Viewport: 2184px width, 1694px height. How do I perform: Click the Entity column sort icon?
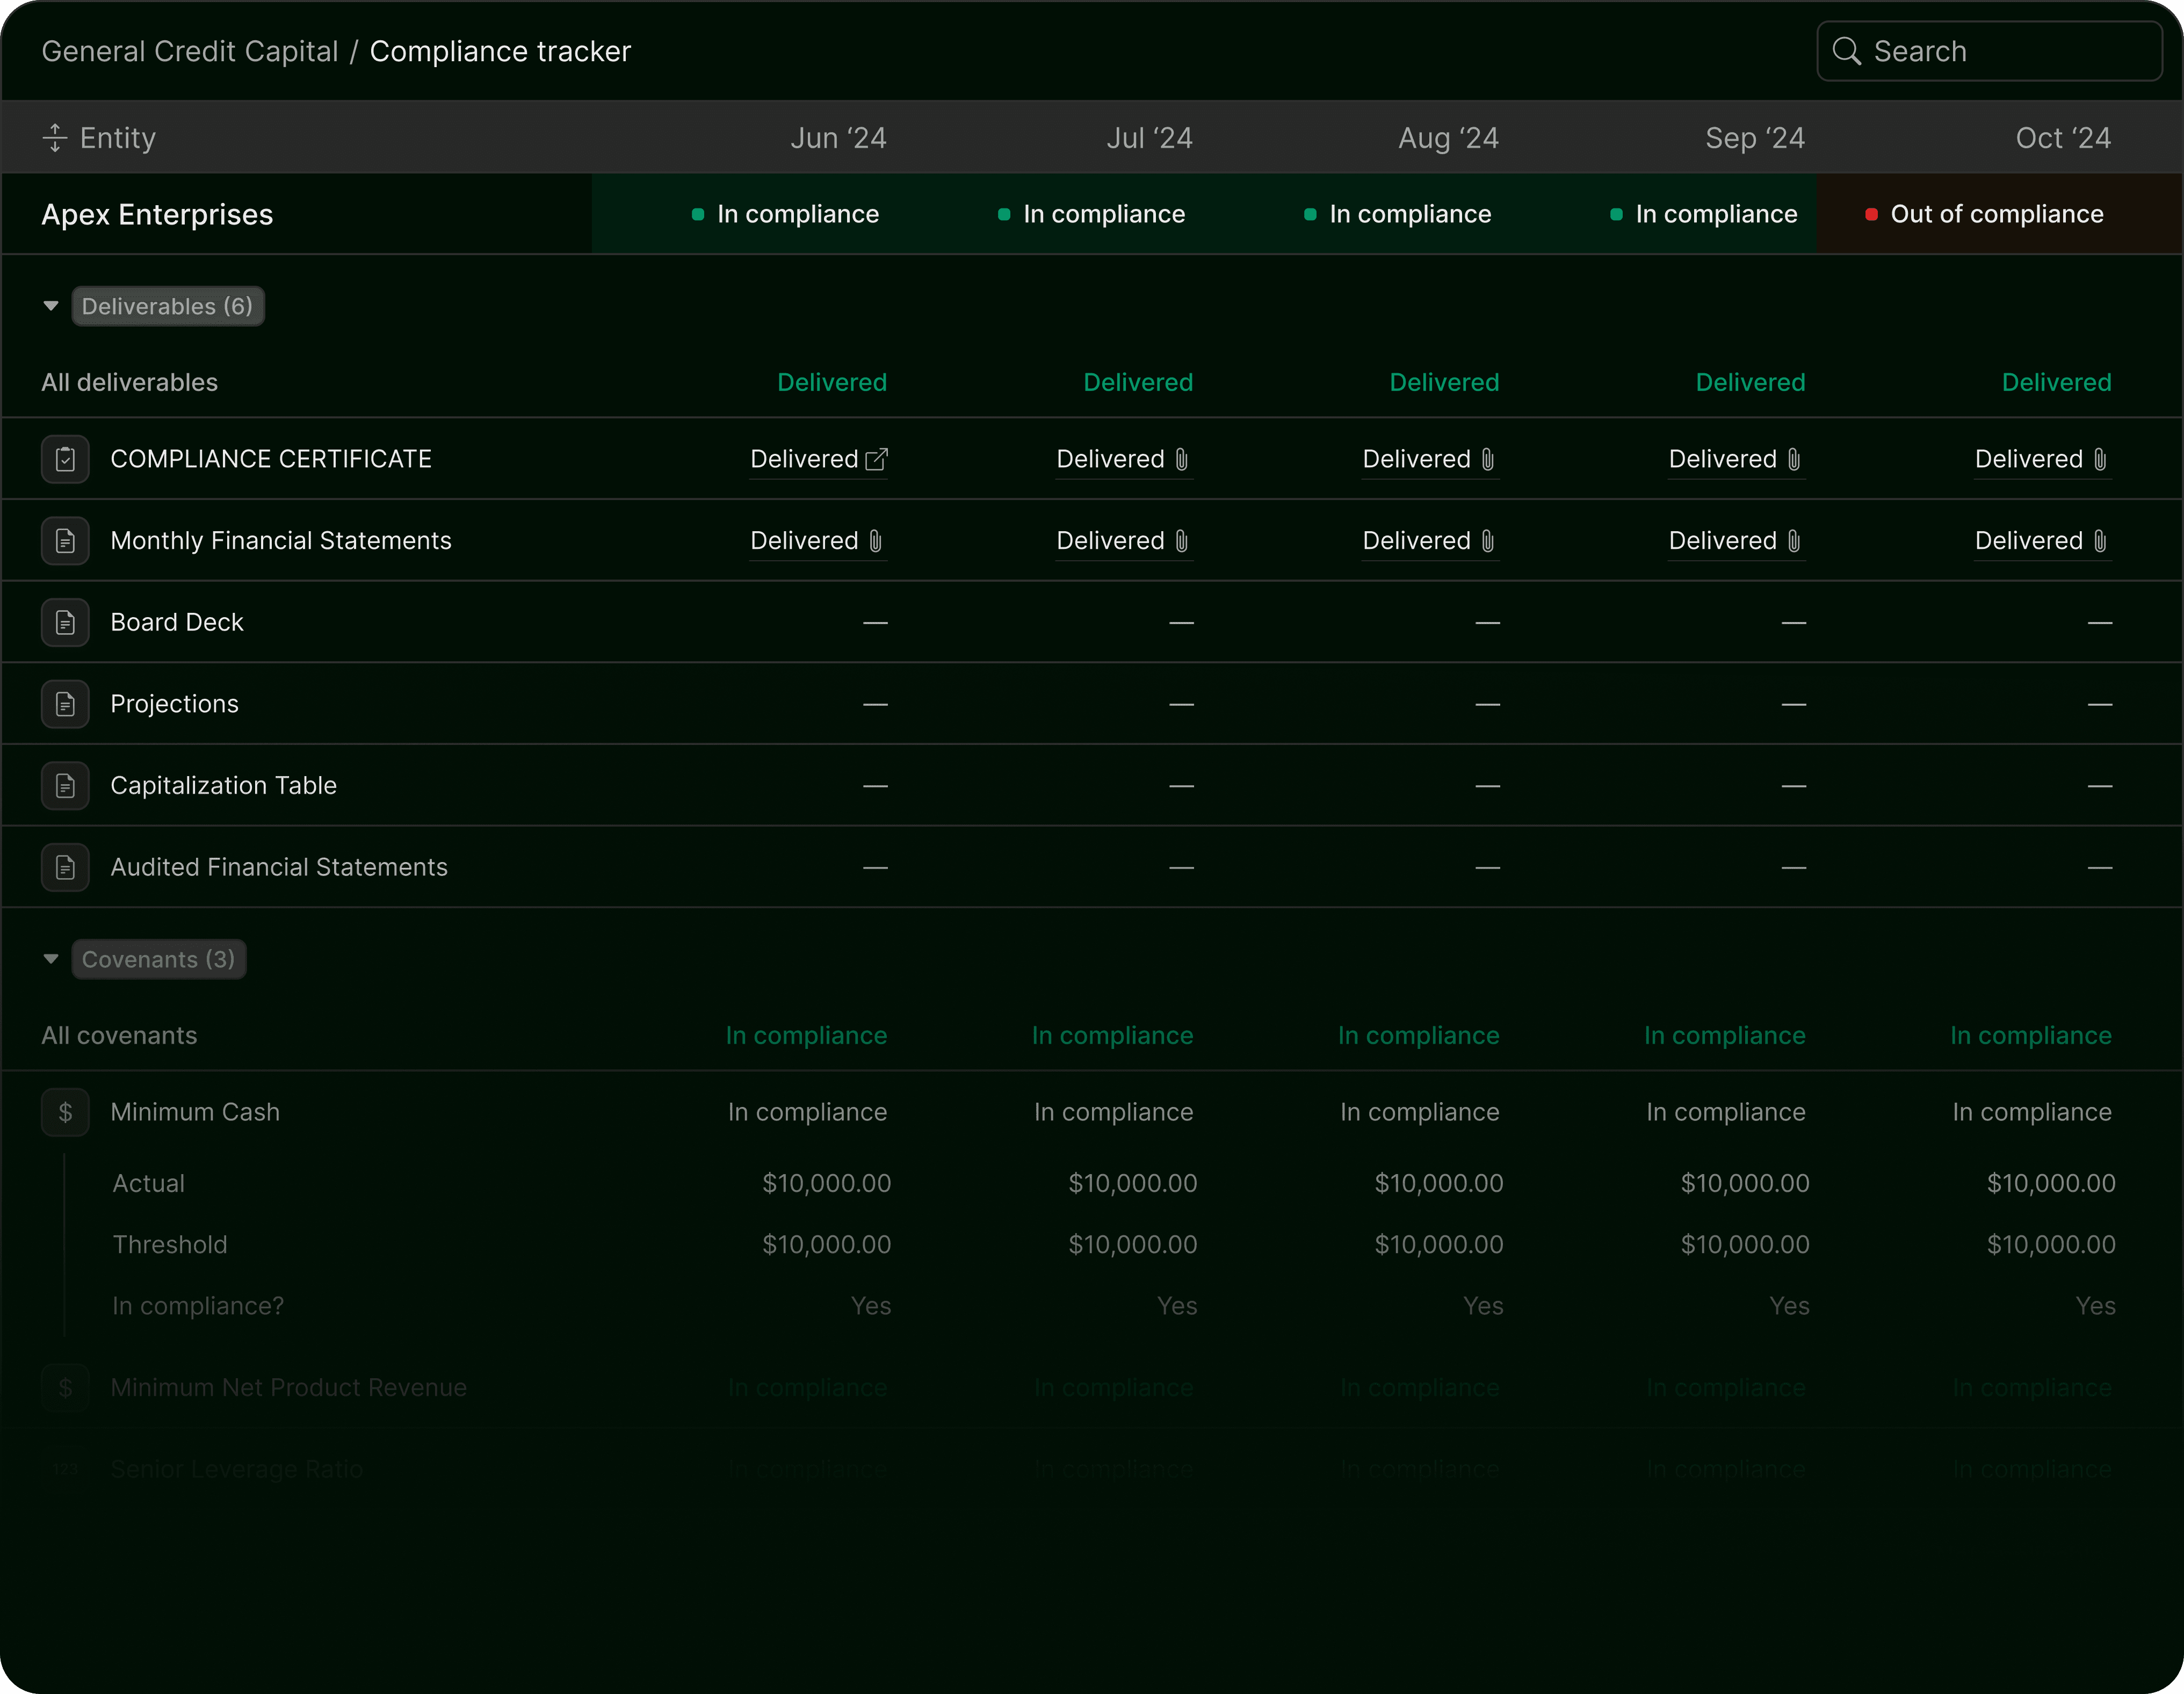pyautogui.click(x=55, y=138)
